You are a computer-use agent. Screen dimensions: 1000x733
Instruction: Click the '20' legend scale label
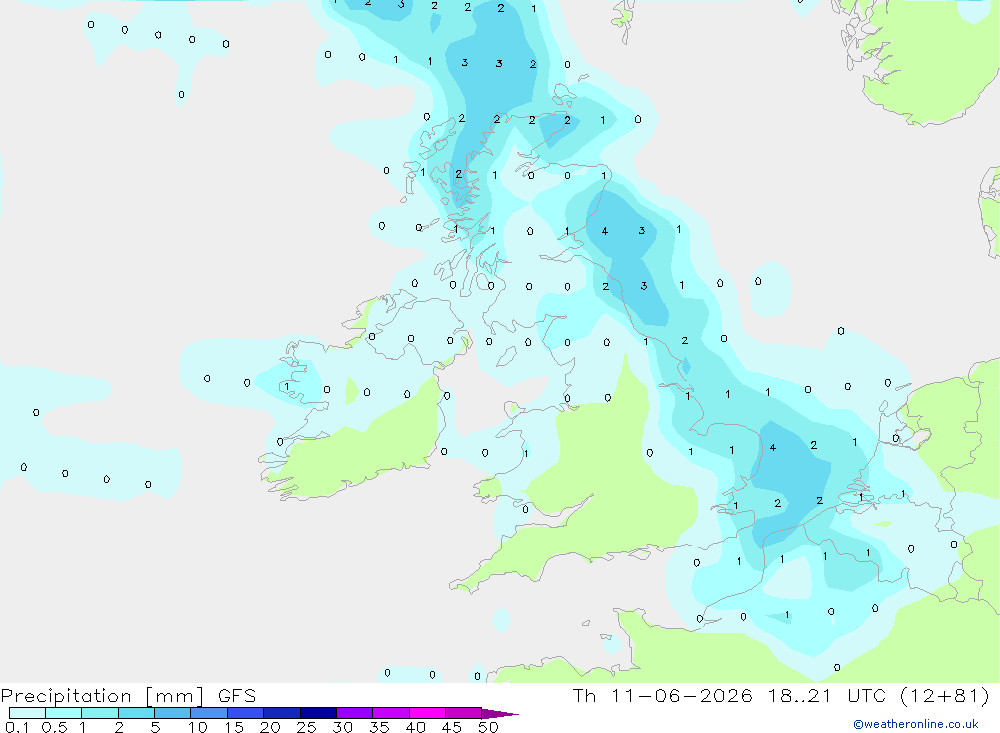pyautogui.click(x=270, y=727)
